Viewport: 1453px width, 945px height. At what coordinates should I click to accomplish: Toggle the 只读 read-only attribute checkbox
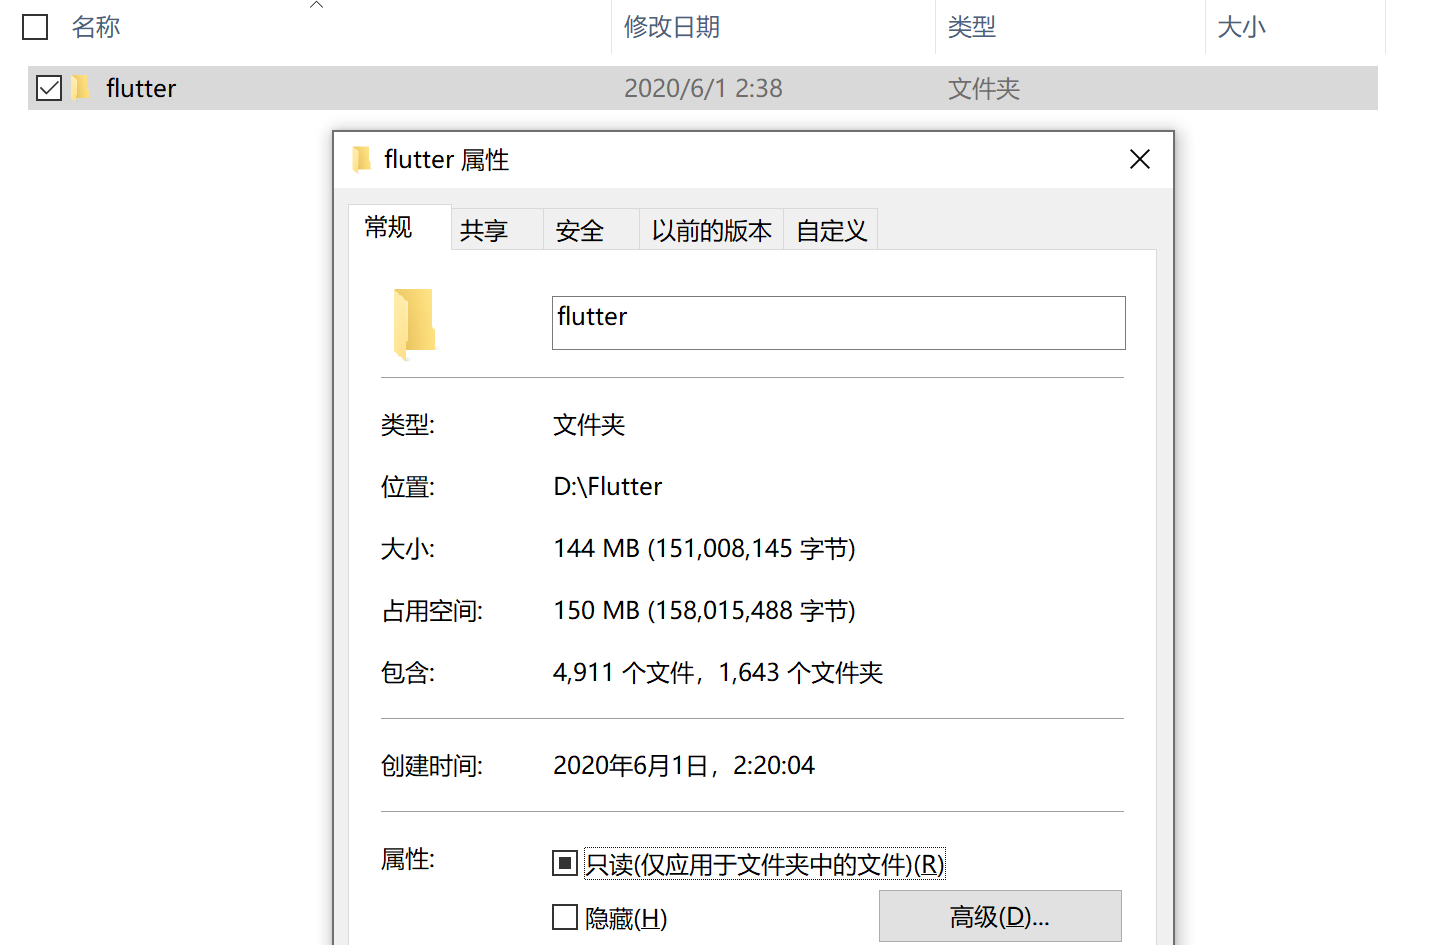pos(565,863)
